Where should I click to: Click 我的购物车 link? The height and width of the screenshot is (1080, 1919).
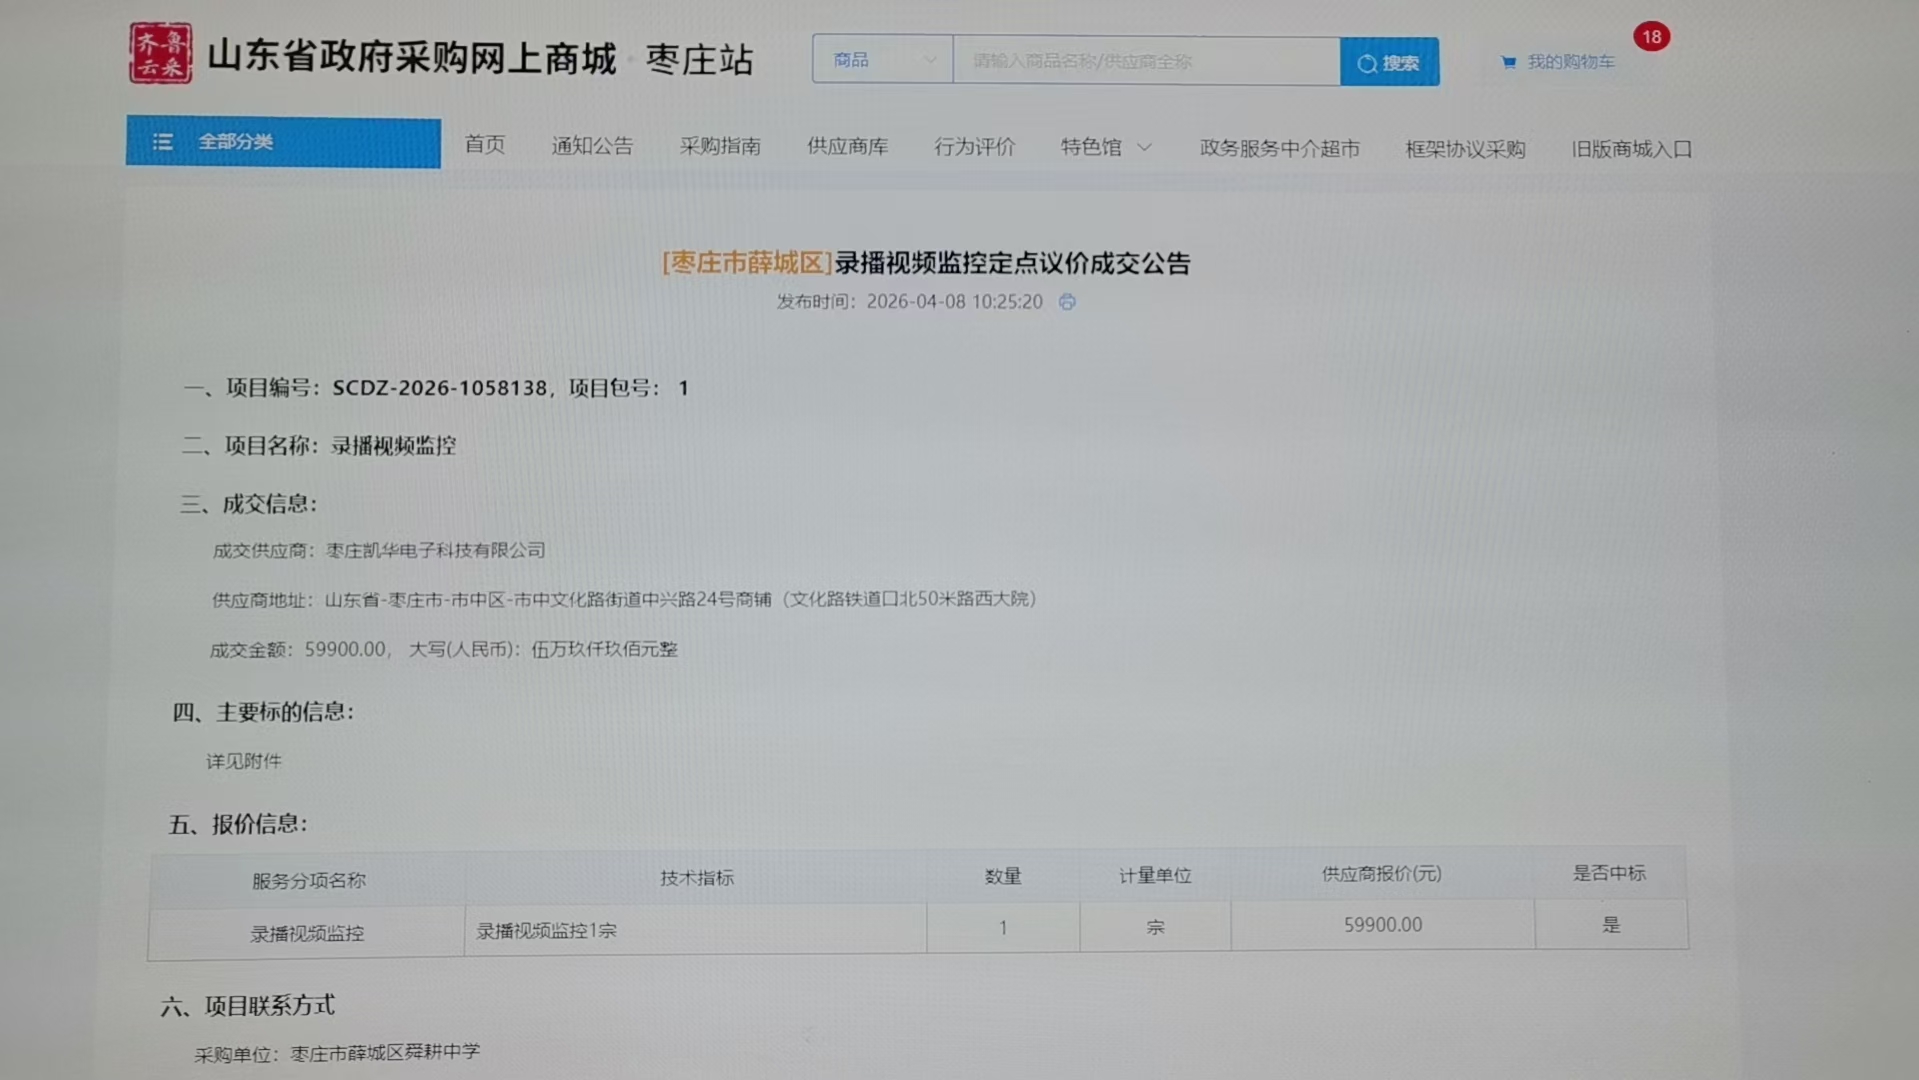click(1570, 62)
